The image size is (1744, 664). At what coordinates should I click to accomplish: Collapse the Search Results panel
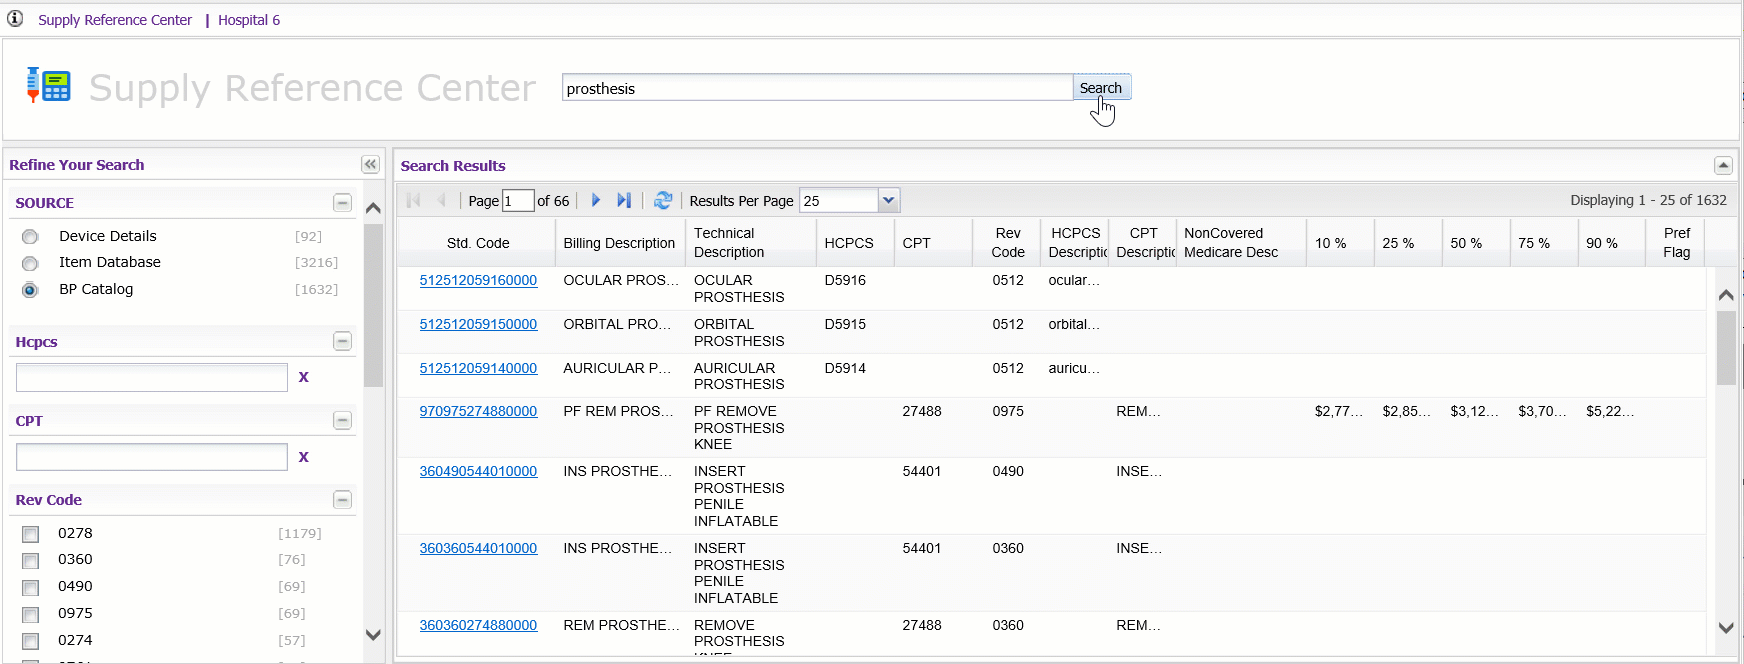[x=1723, y=165]
